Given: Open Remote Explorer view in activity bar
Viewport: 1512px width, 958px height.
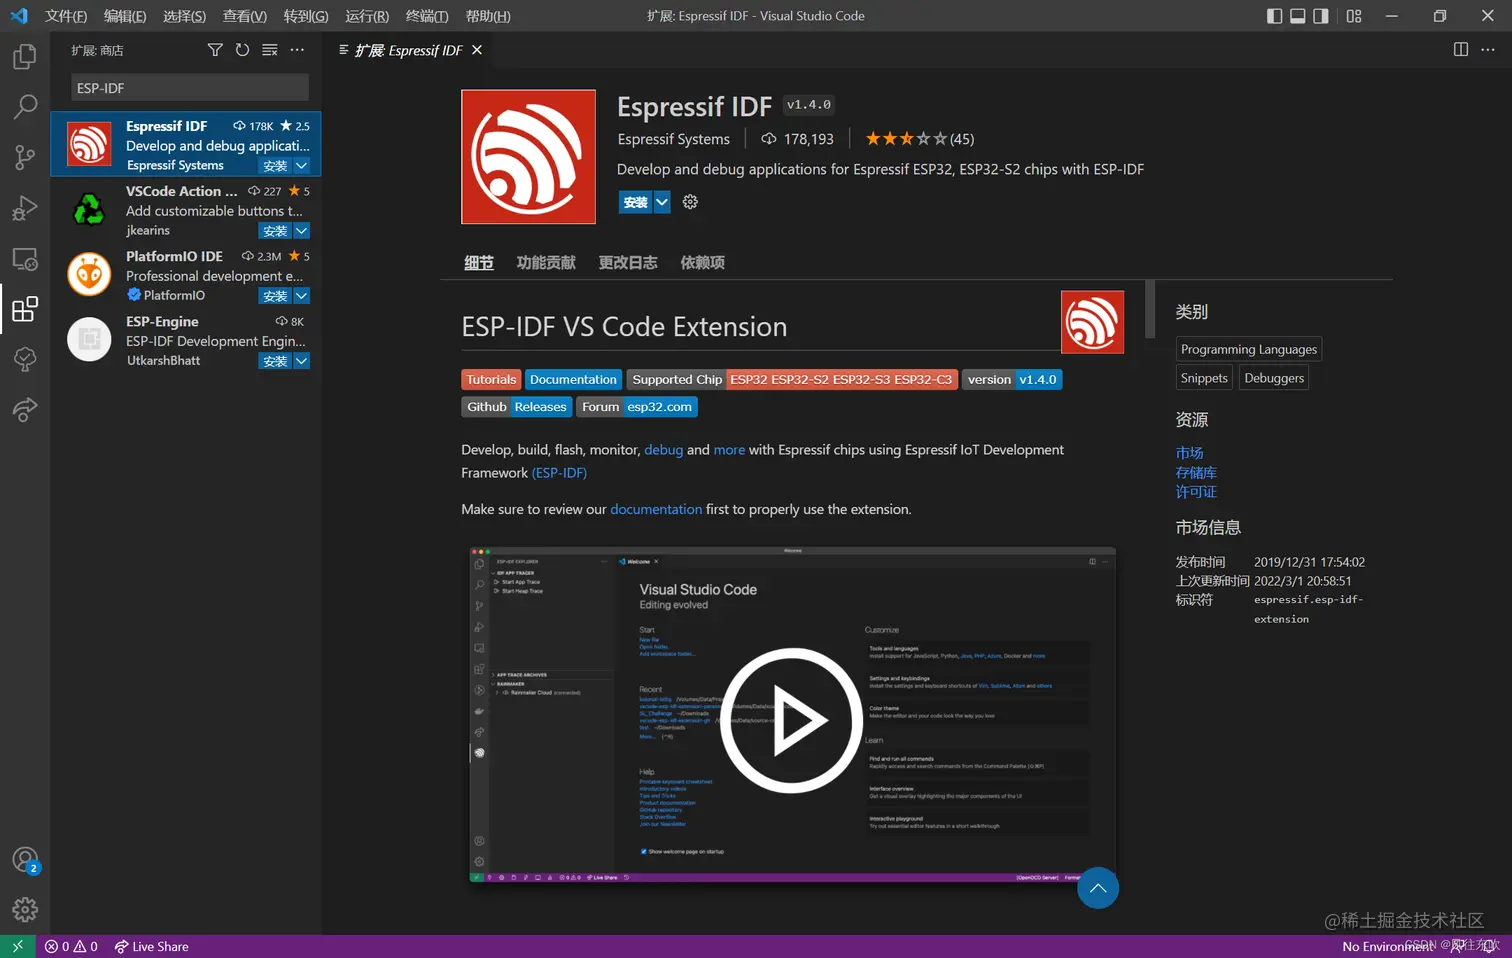Looking at the screenshot, I should pyautogui.click(x=25, y=259).
